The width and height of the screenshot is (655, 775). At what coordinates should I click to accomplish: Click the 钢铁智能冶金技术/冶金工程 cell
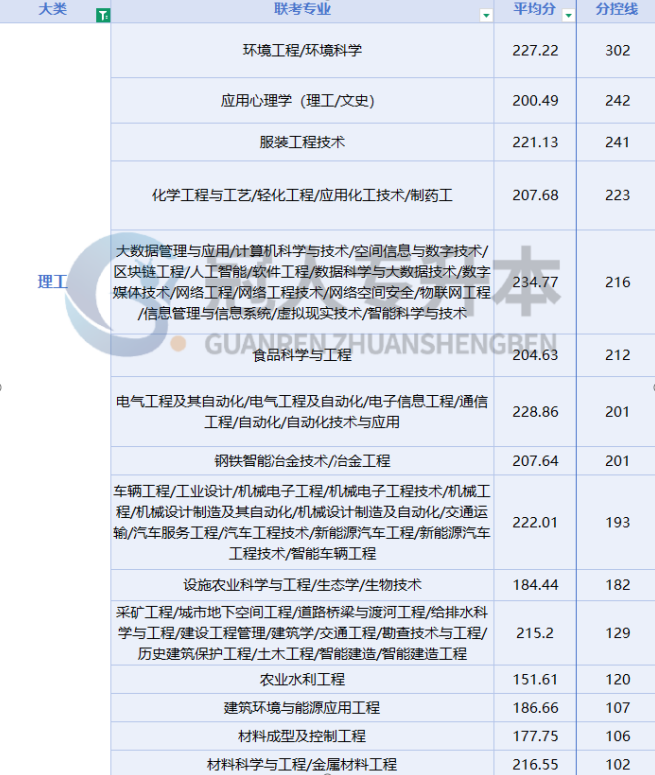coord(302,460)
